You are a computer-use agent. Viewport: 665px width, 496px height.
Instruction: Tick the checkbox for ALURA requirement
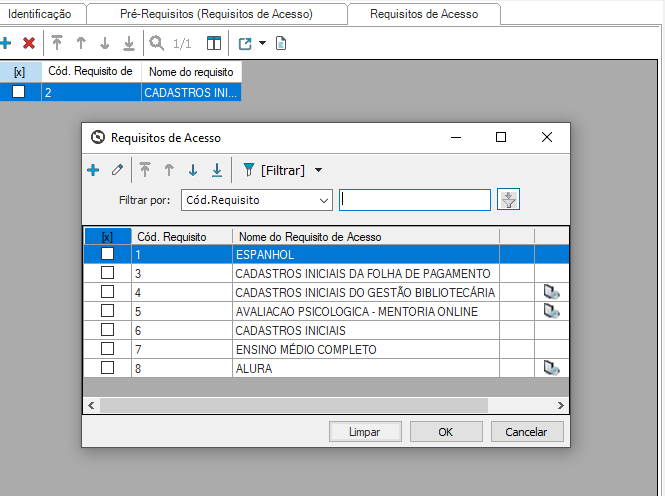tap(107, 368)
